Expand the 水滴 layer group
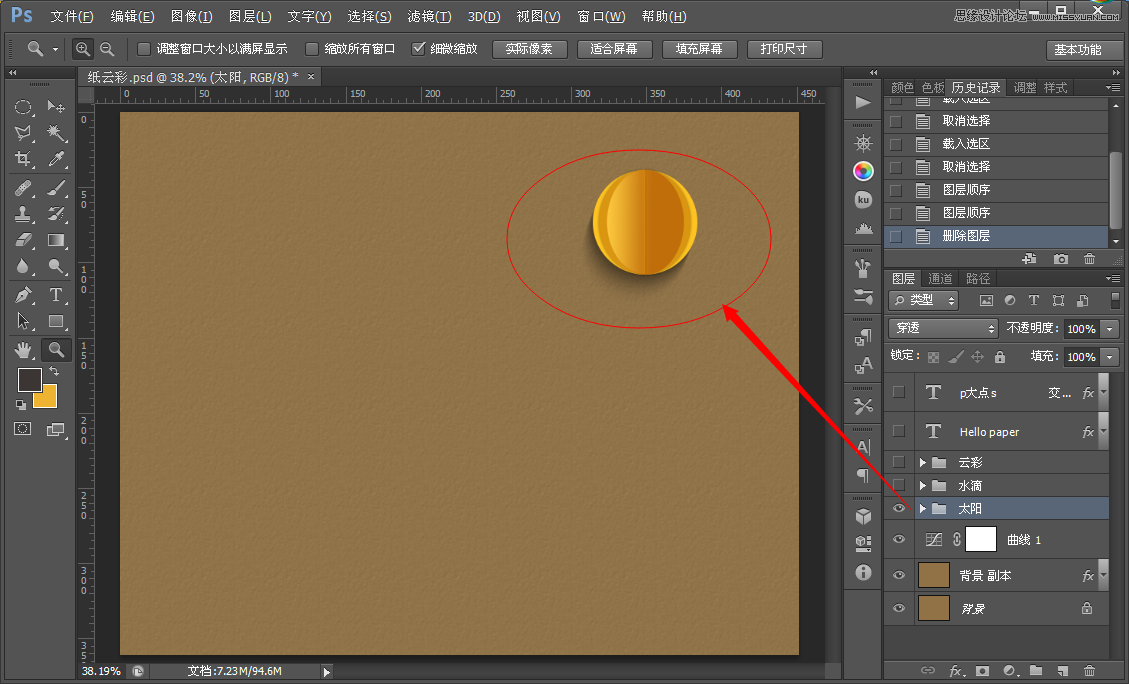Screen dimensions: 1129x684 tap(922, 485)
